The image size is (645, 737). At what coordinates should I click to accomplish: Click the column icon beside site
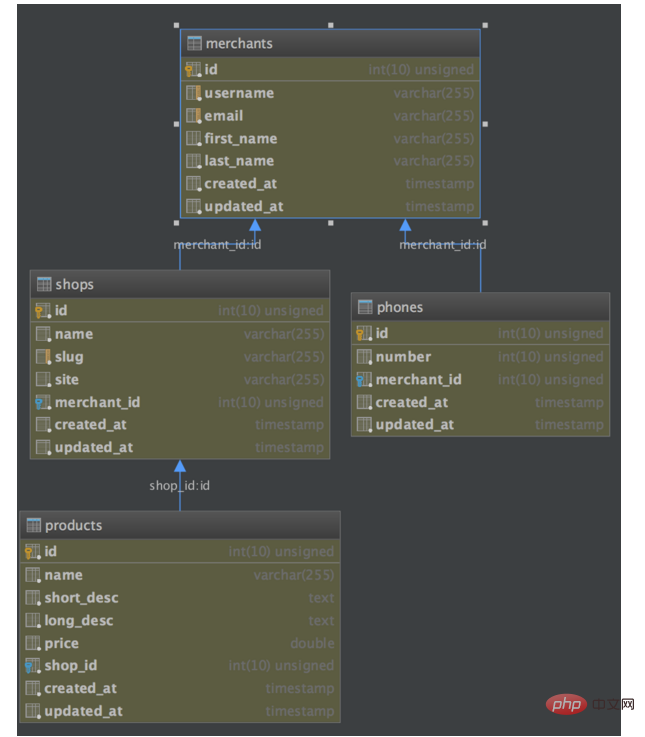coord(43,379)
